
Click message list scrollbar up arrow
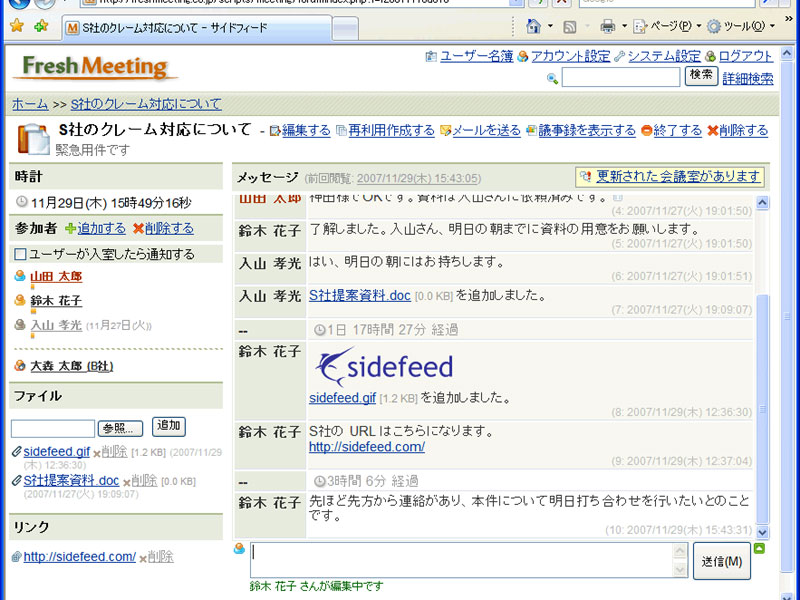[762, 203]
